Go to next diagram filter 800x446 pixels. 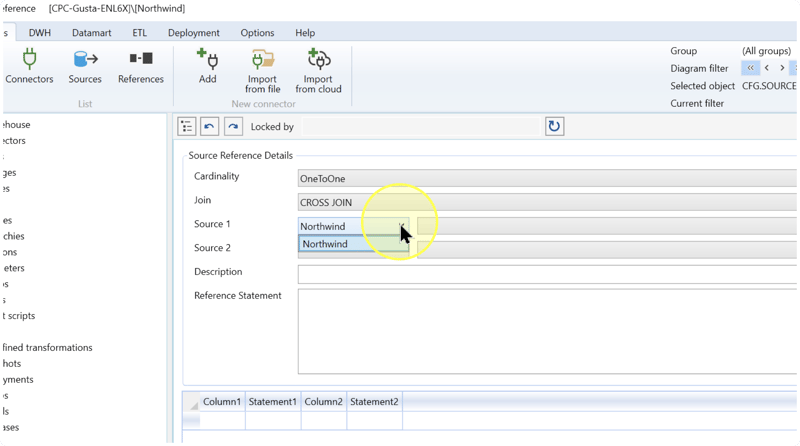point(782,68)
